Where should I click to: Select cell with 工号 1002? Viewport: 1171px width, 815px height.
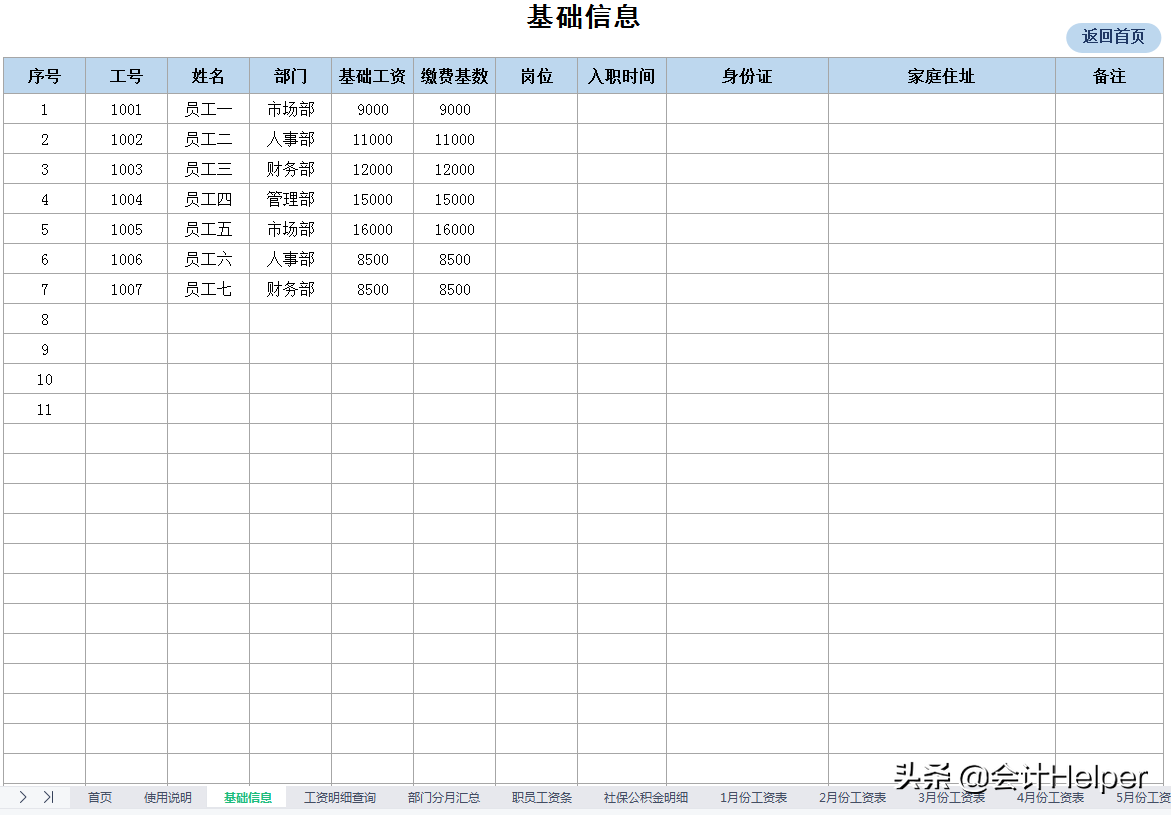(x=126, y=139)
